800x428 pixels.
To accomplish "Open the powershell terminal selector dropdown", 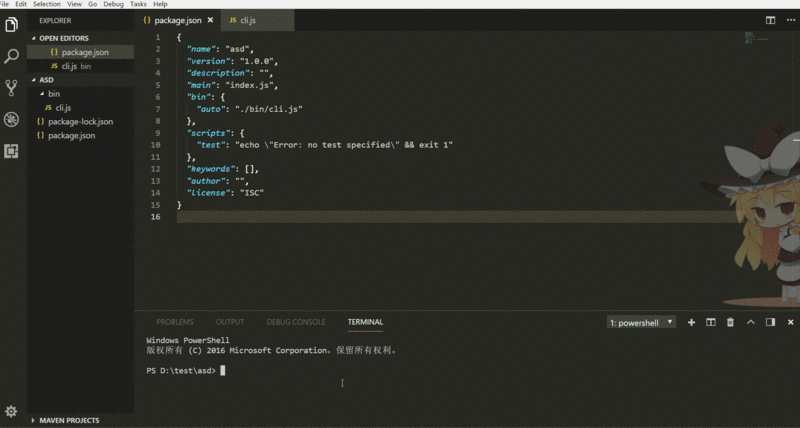I will pyautogui.click(x=641, y=322).
